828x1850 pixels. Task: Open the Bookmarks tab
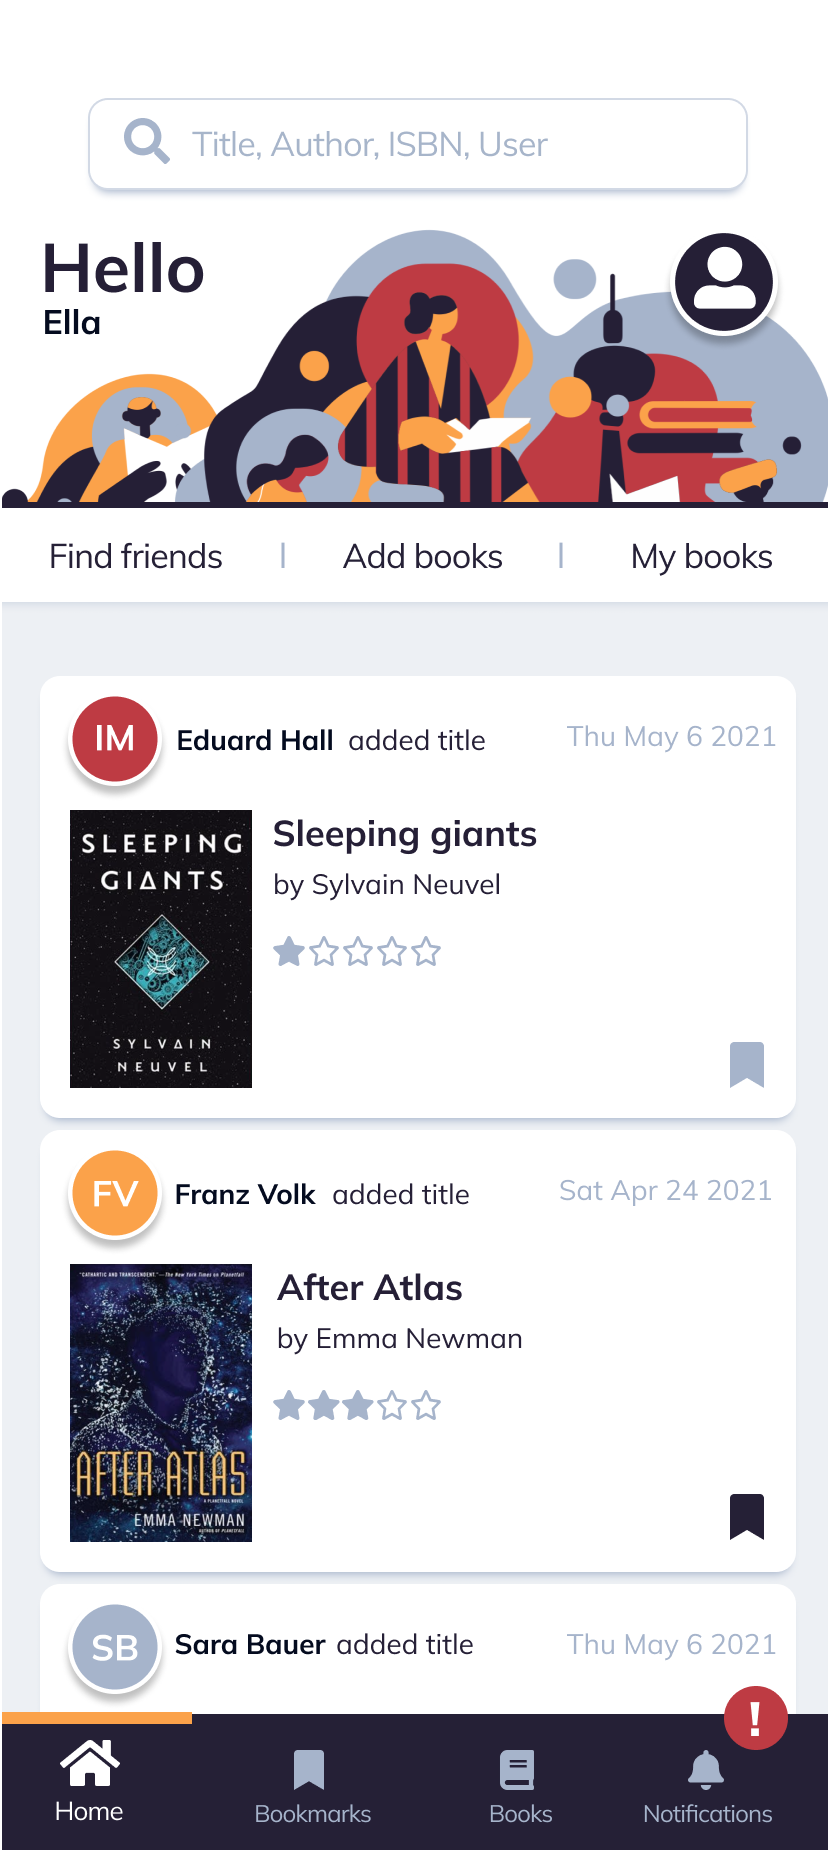(x=312, y=1786)
